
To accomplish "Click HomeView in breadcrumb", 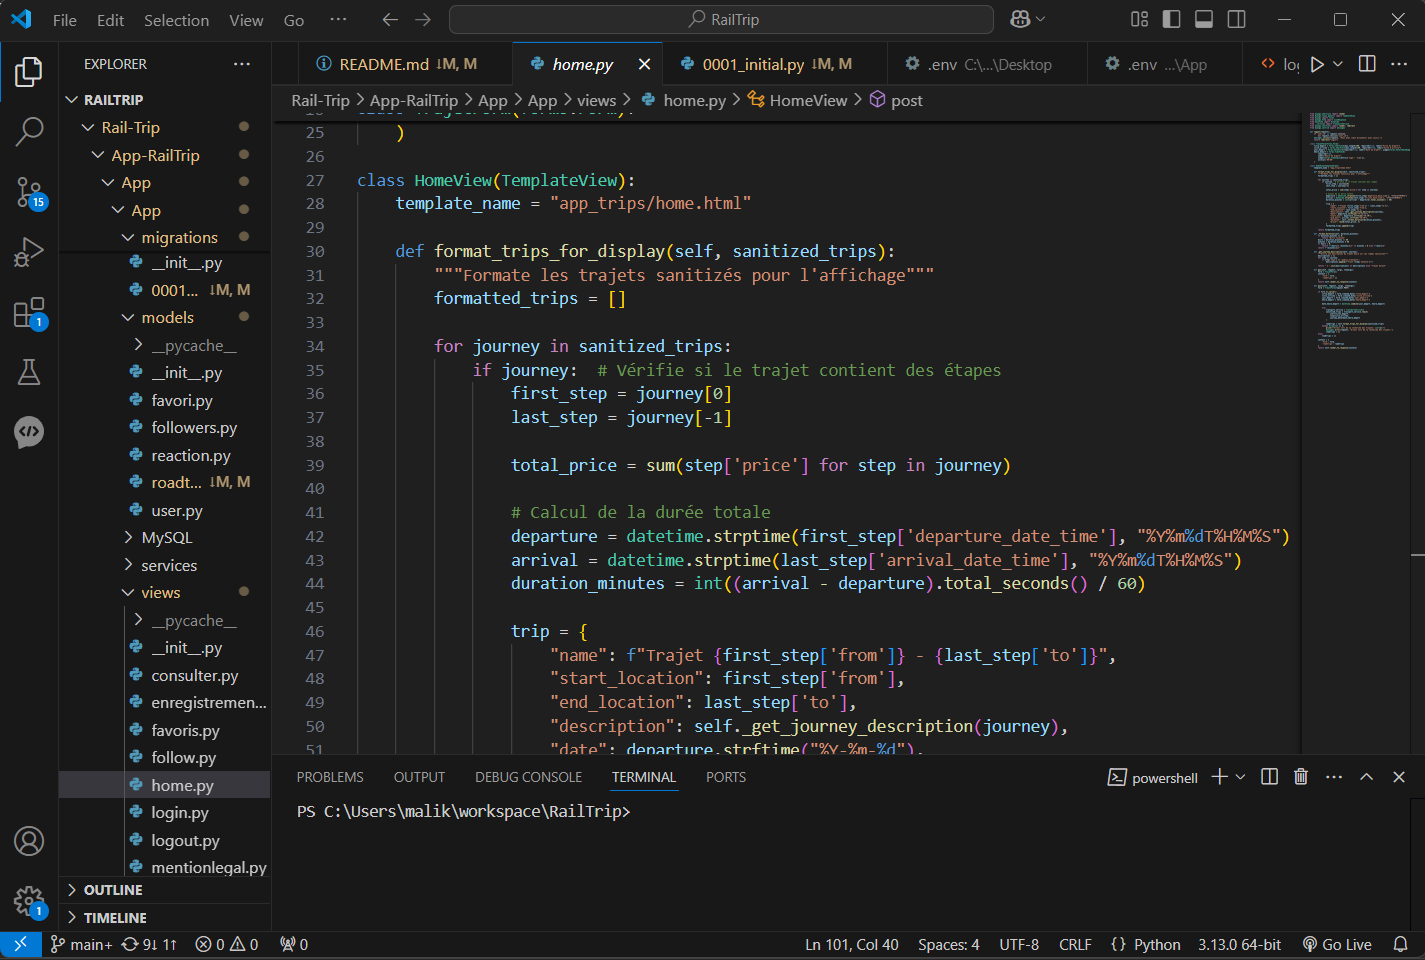I will 808,100.
